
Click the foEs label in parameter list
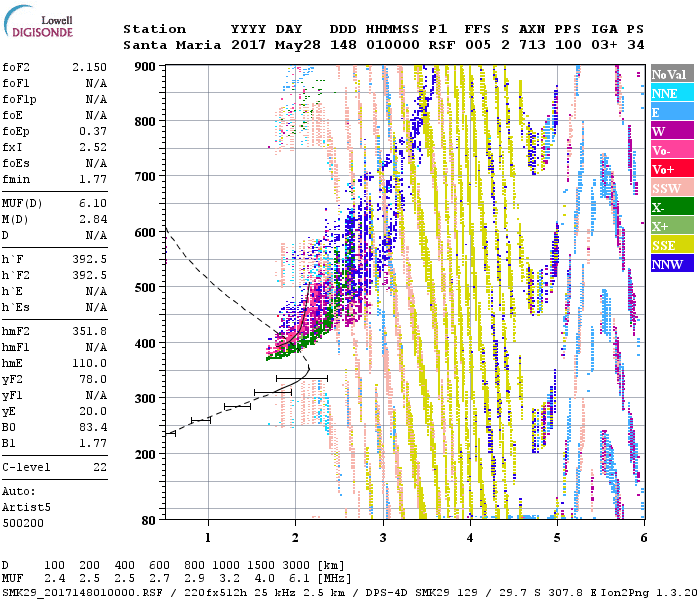click(16, 163)
